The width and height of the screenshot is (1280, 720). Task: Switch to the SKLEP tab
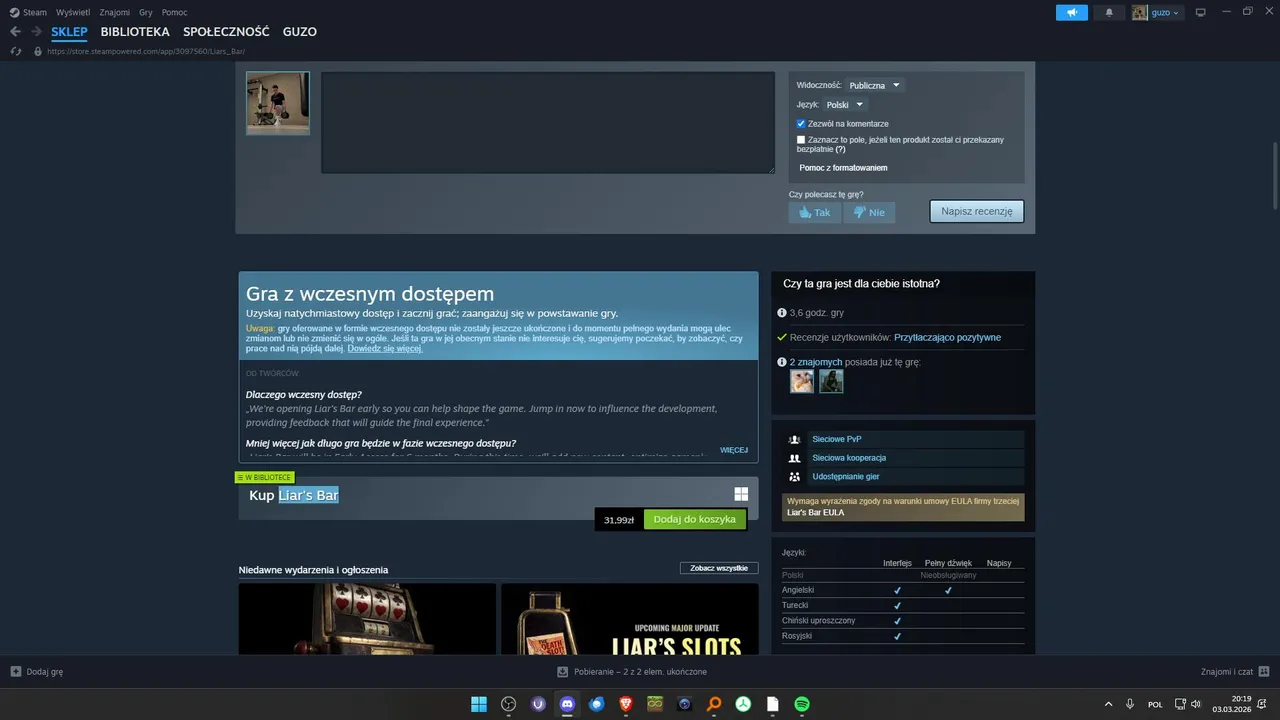tap(69, 32)
